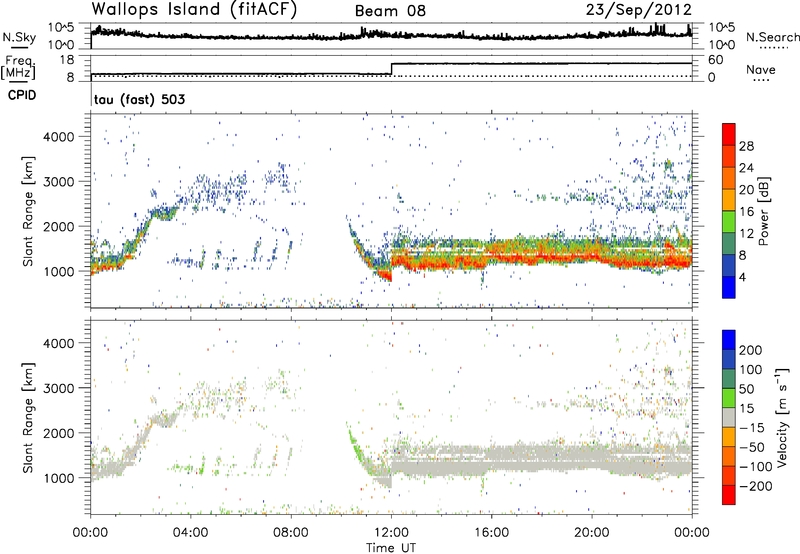Click the '18' frequency axis tick
This screenshot has height=554, width=800.
click(66, 60)
